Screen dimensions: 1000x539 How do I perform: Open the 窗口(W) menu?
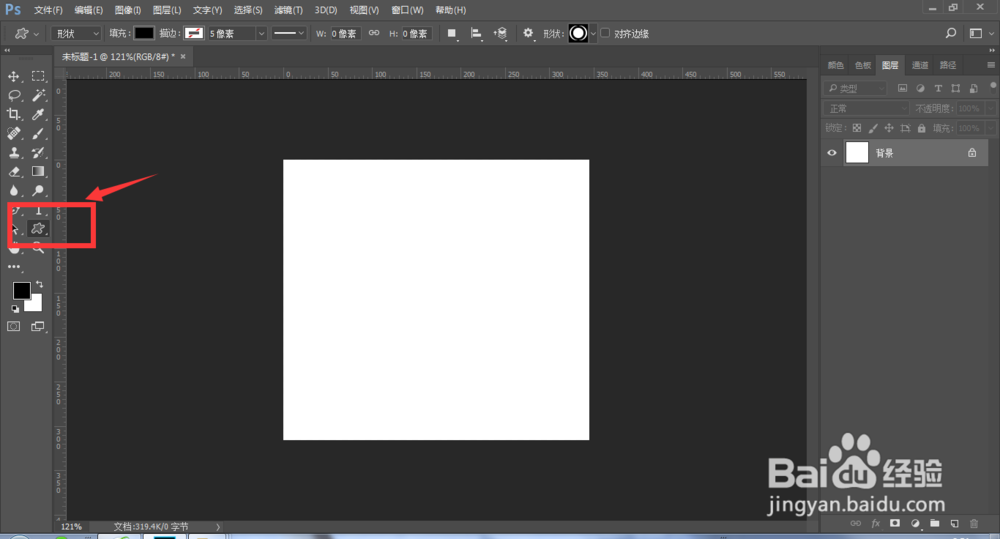pos(407,10)
